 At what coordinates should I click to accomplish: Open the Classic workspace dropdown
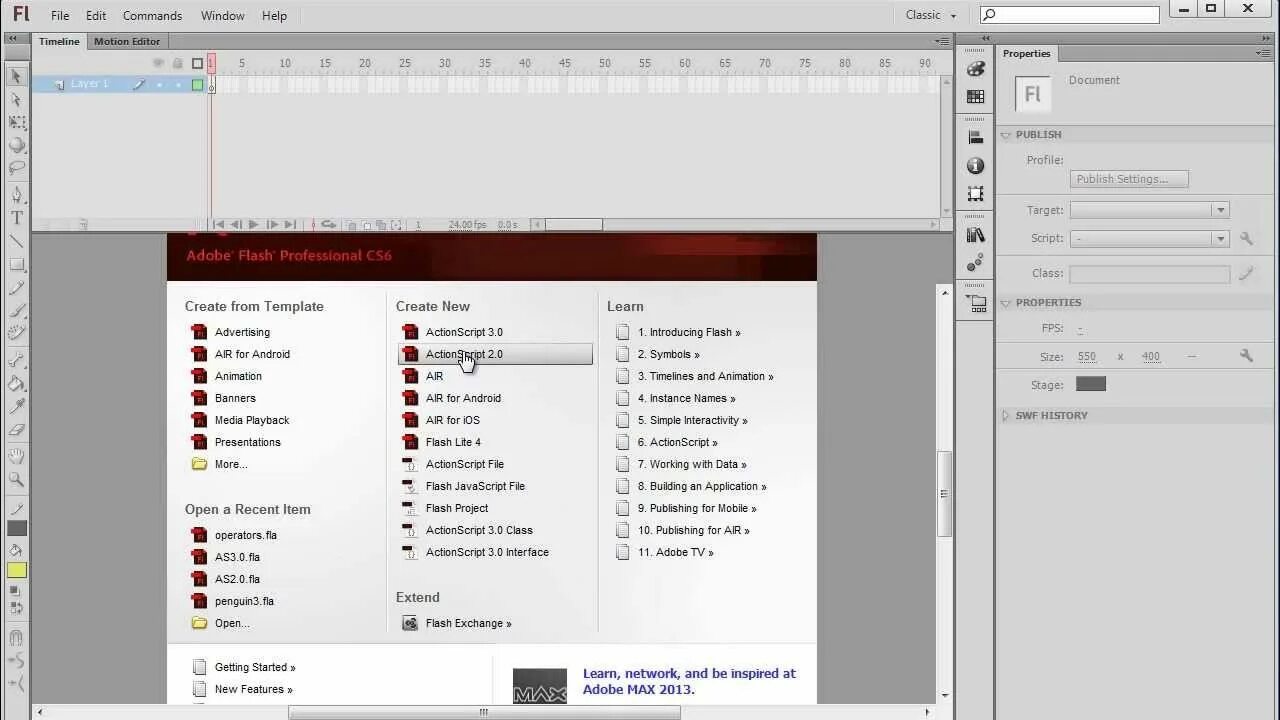point(931,15)
